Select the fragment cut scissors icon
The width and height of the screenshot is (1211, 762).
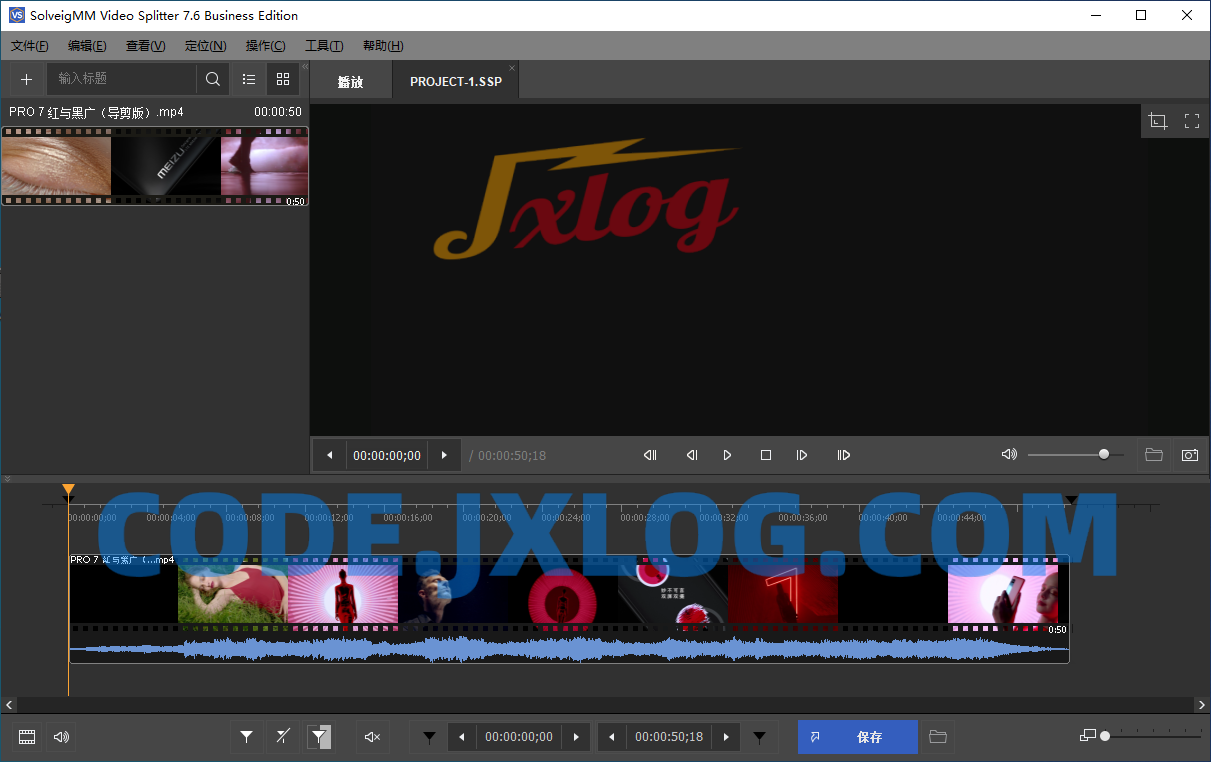(x=282, y=737)
